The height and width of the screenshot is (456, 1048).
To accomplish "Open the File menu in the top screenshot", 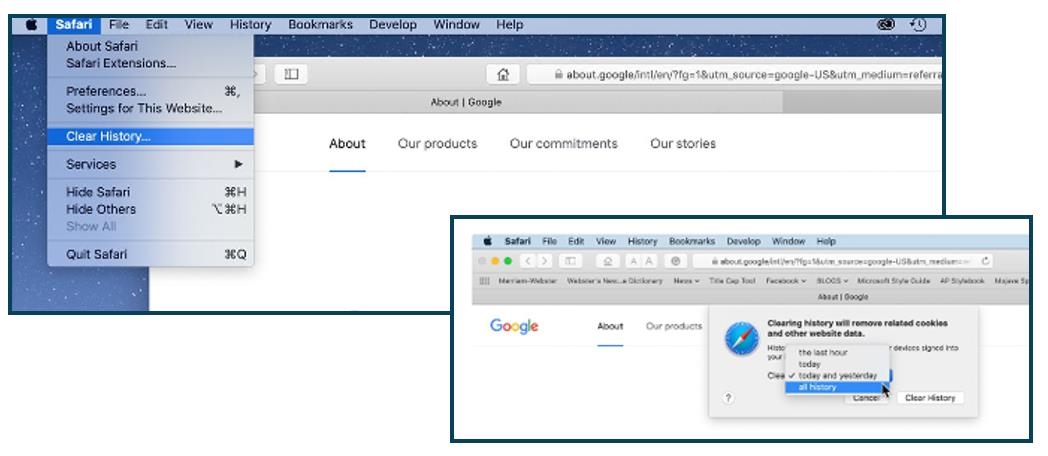I will coord(118,25).
